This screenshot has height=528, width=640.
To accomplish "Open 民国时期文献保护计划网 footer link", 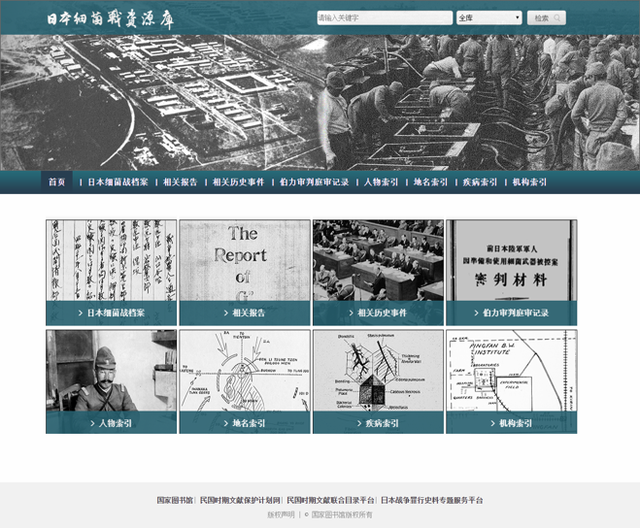I will pos(240,500).
